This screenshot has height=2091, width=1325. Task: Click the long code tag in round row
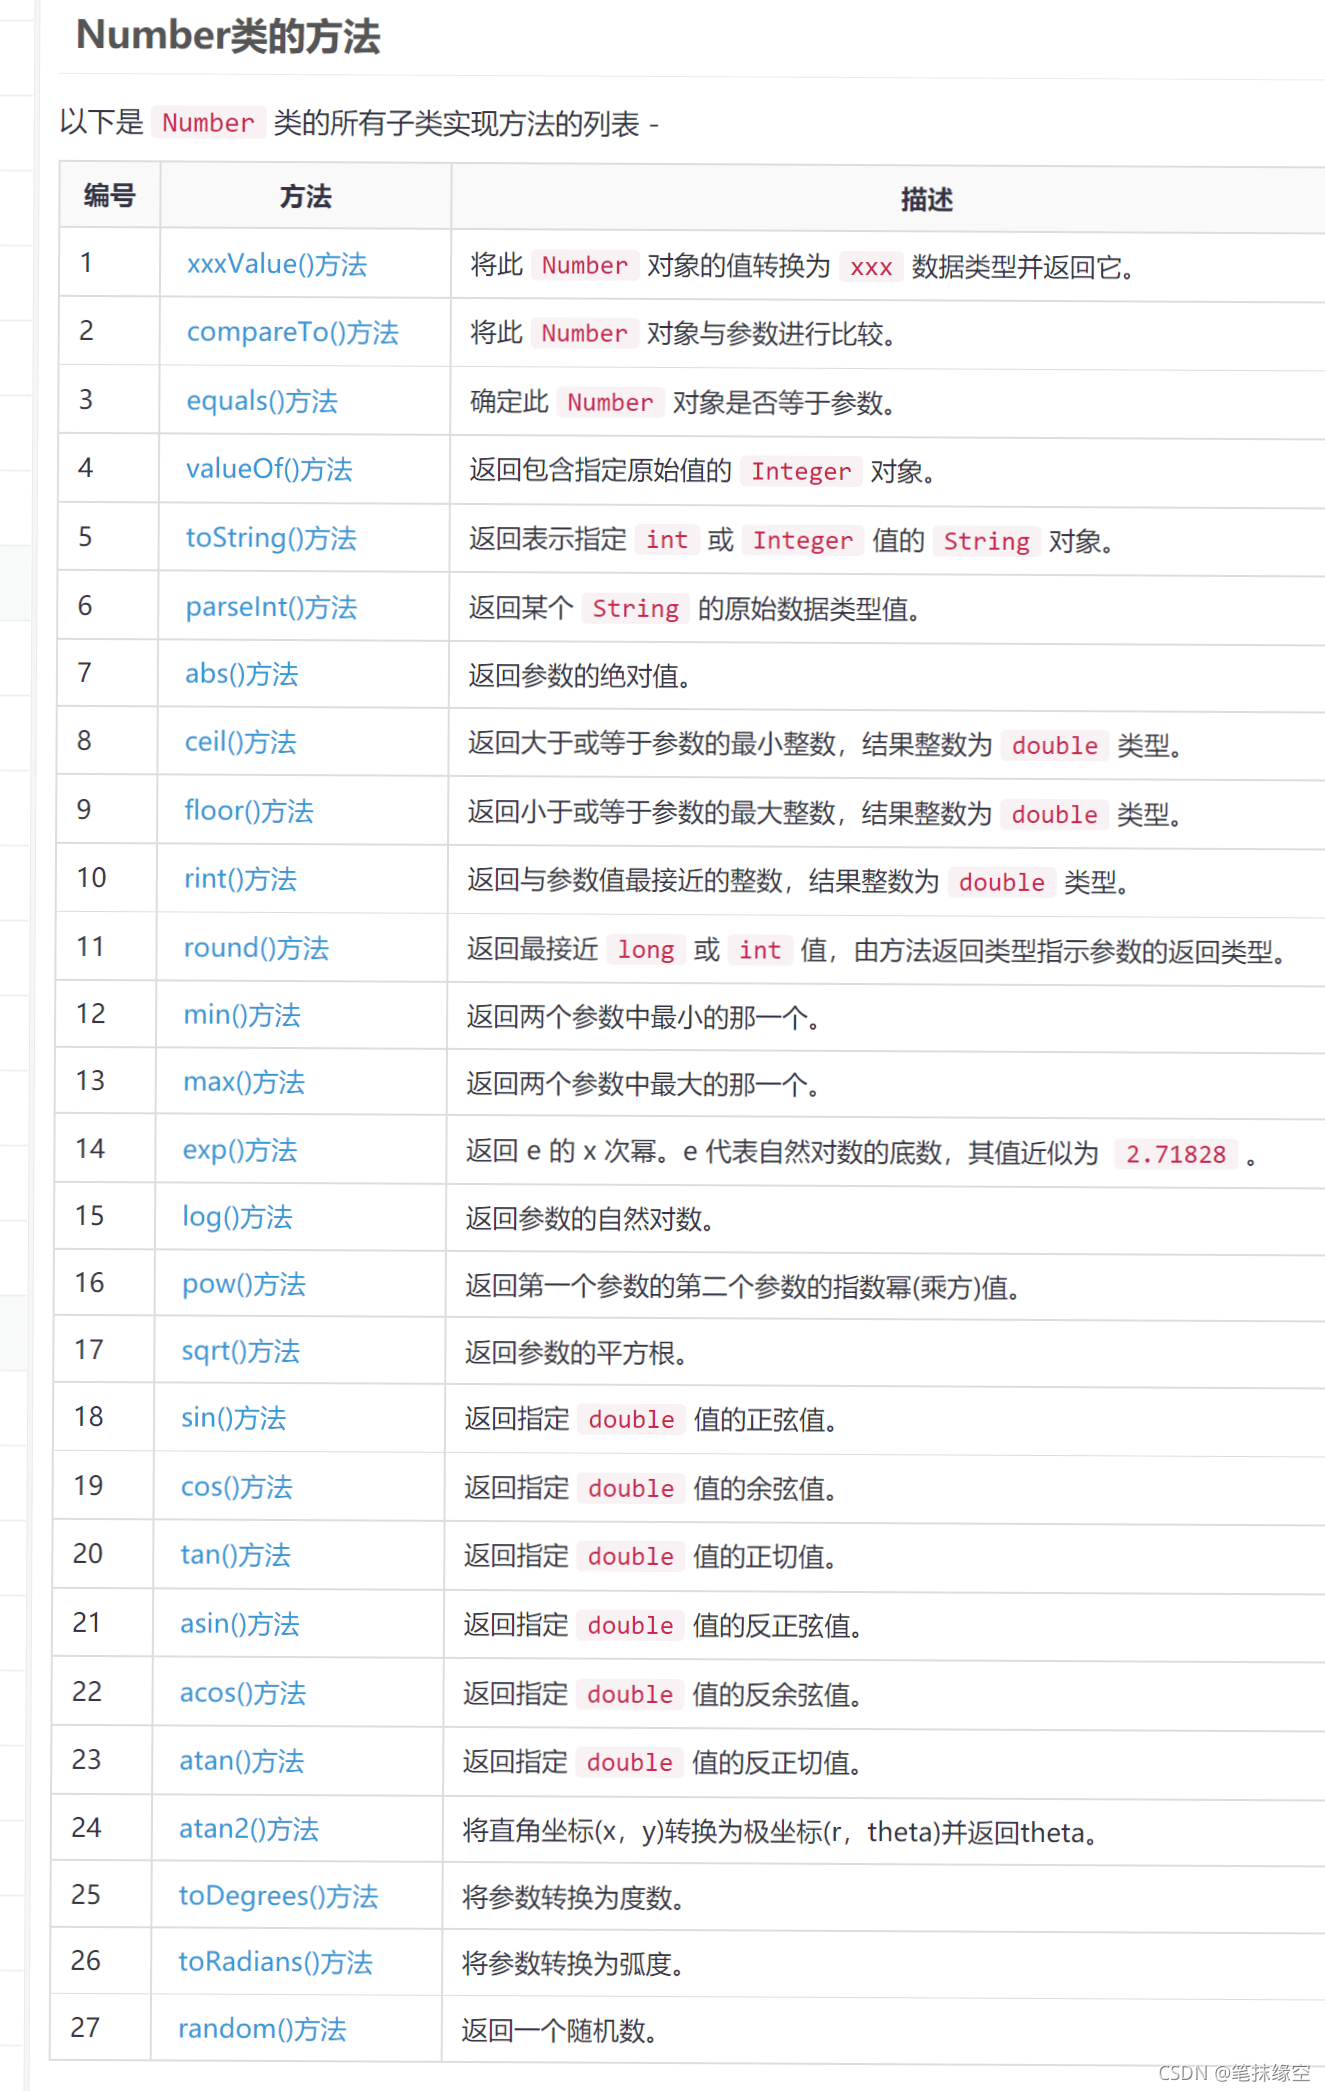[x=646, y=949]
